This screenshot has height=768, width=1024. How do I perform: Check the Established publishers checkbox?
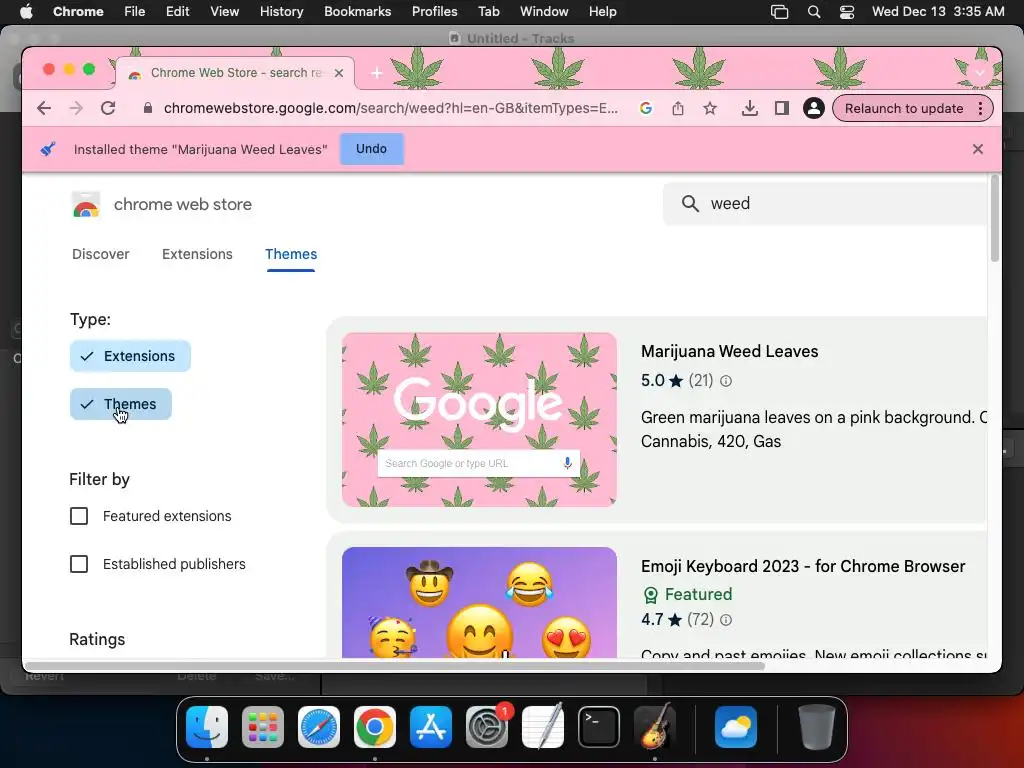(79, 564)
